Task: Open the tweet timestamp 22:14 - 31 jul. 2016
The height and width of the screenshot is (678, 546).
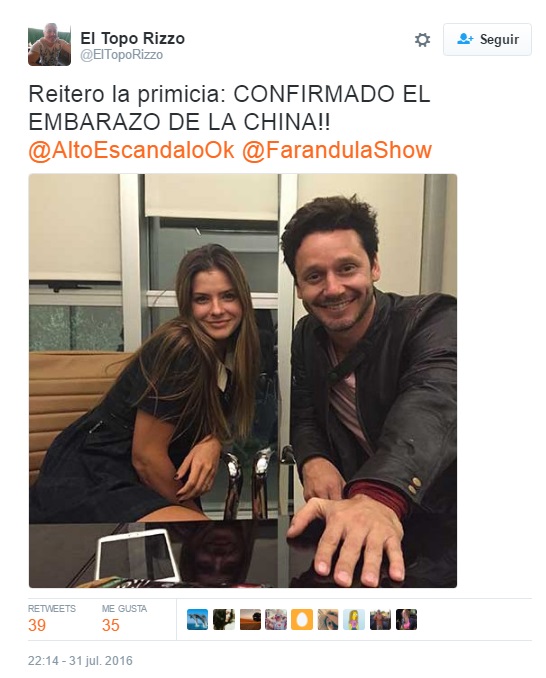Action: tap(80, 660)
